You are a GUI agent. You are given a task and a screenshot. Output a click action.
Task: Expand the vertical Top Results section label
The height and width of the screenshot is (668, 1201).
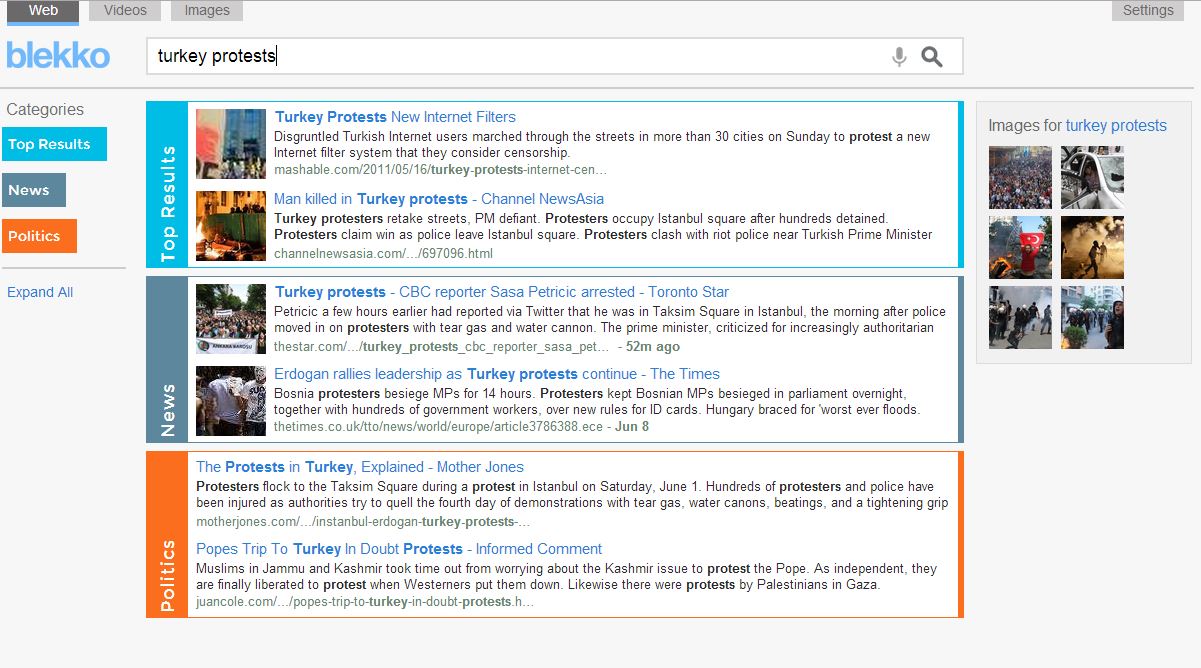click(167, 204)
